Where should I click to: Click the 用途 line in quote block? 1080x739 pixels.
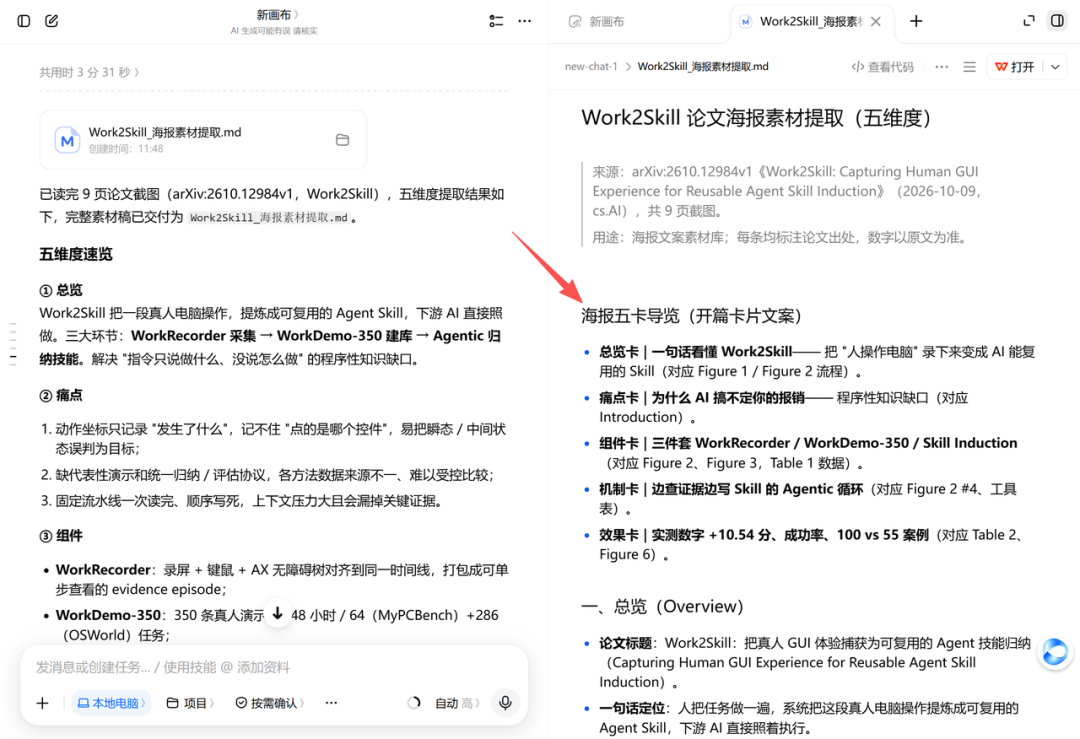point(780,238)
